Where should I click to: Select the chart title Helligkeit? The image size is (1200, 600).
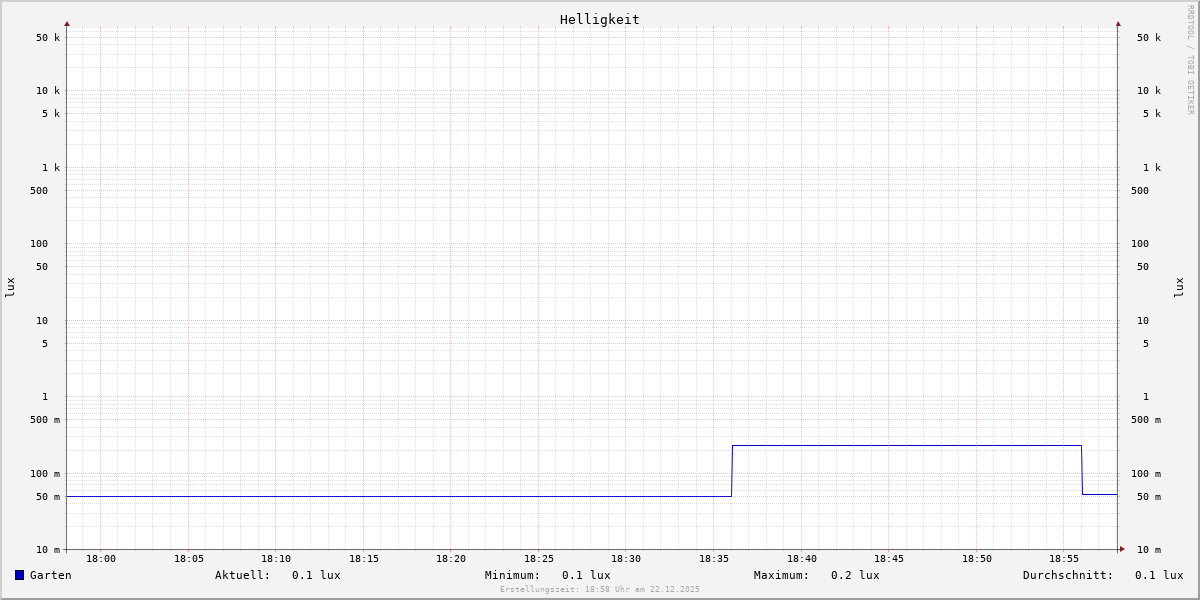(x=600, y=19)
